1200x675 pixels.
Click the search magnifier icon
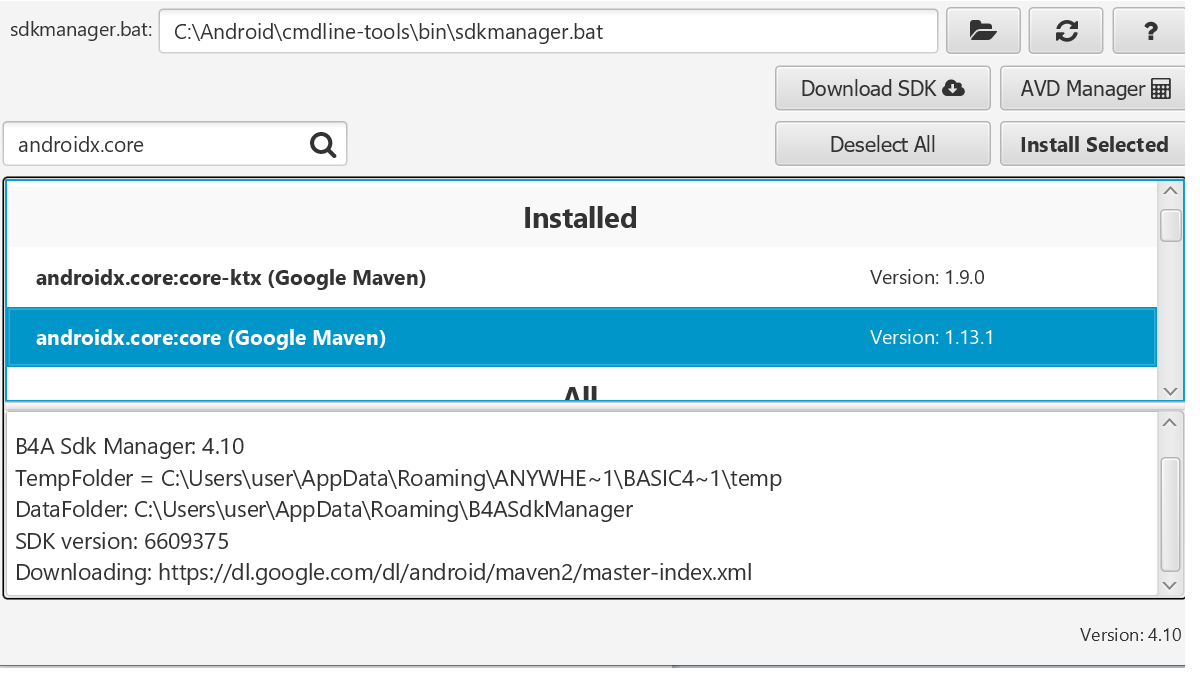click(x=323, y=145)
